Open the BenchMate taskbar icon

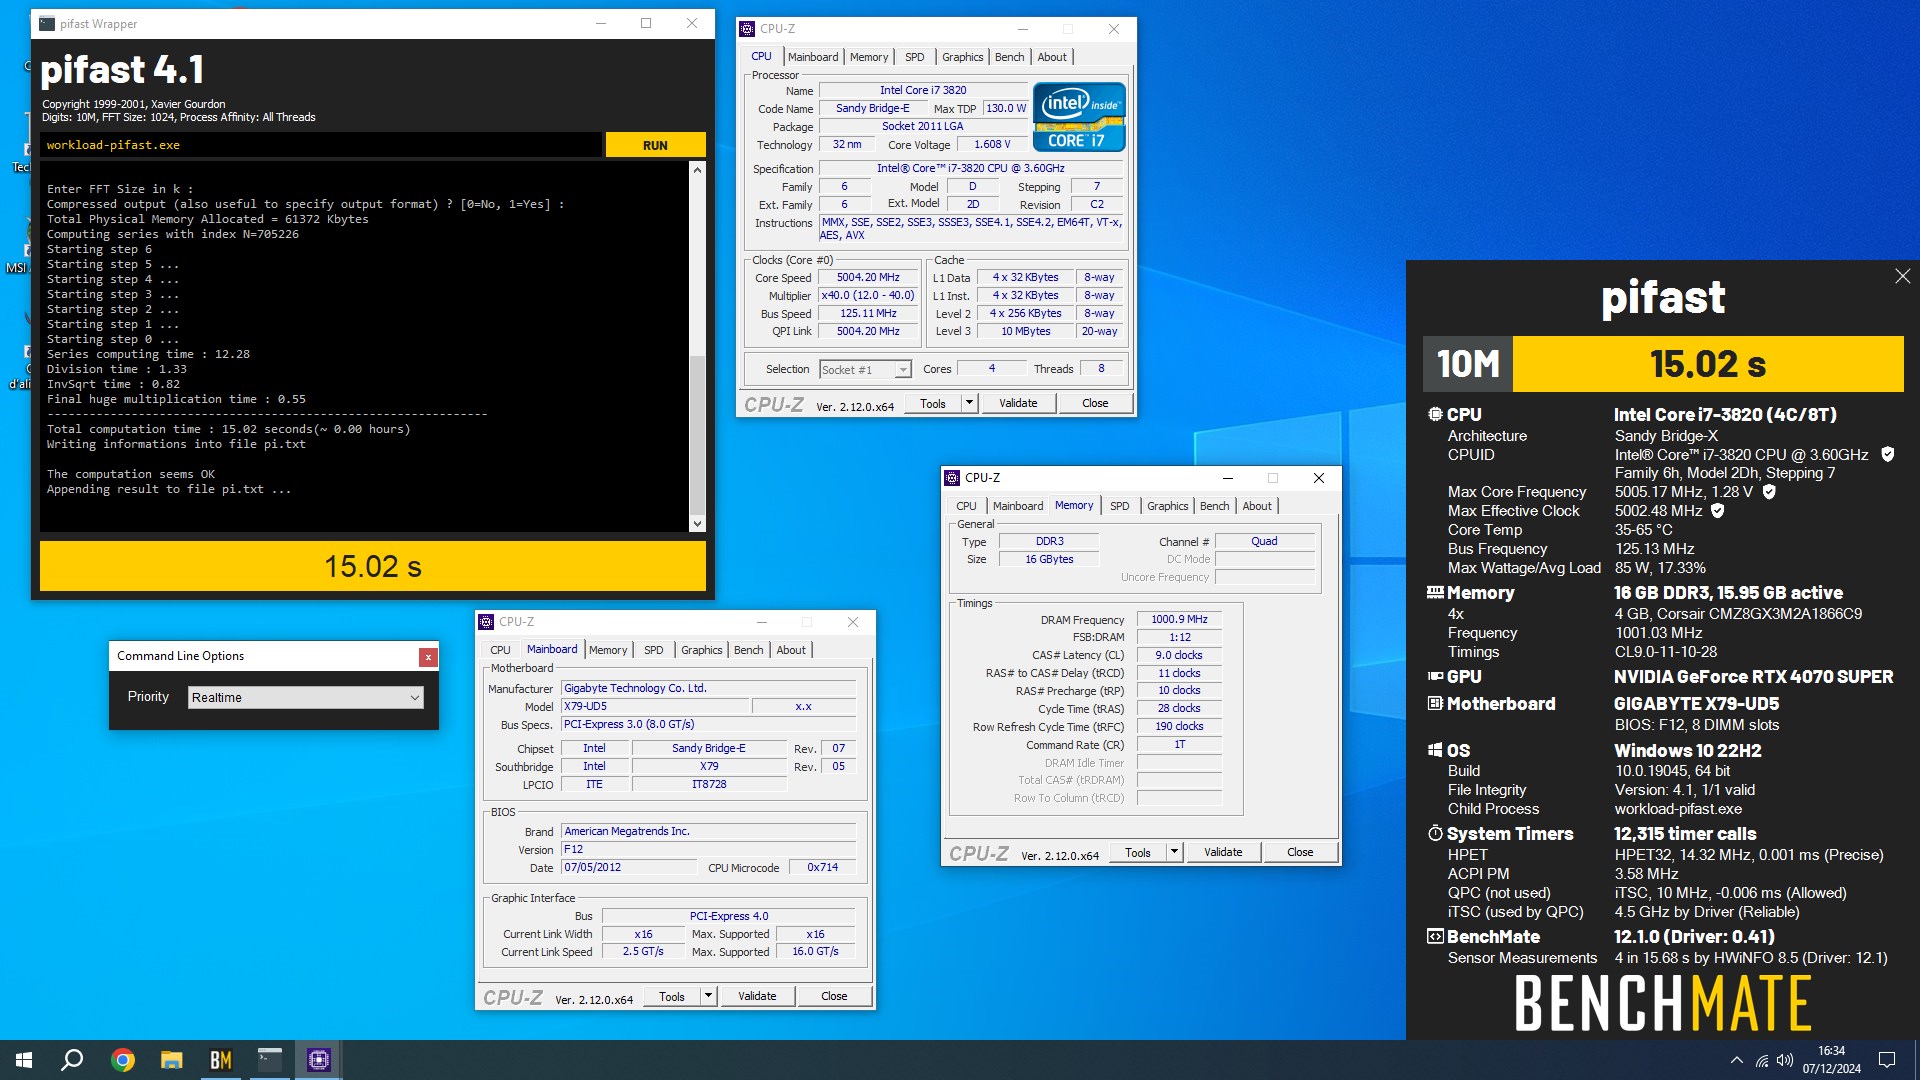220,1060
